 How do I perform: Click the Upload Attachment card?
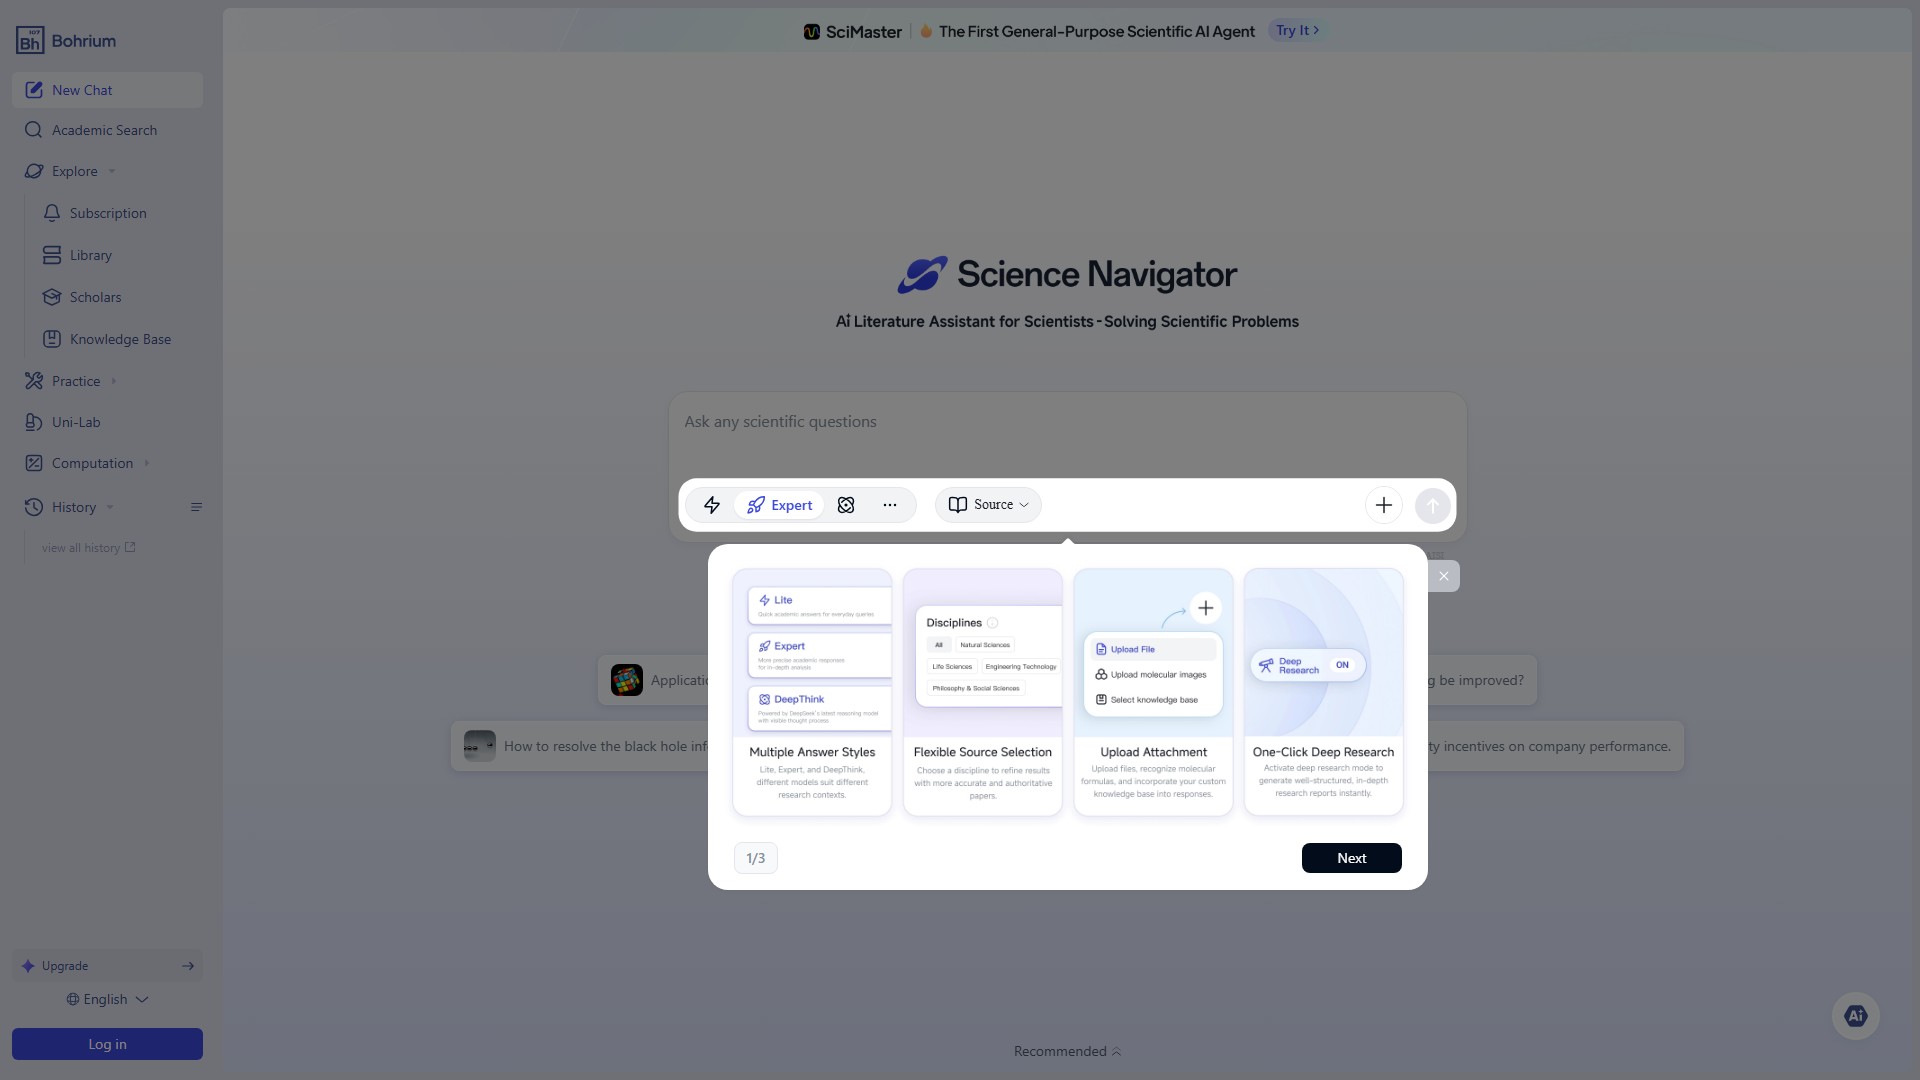click(x=1153, y=692)
